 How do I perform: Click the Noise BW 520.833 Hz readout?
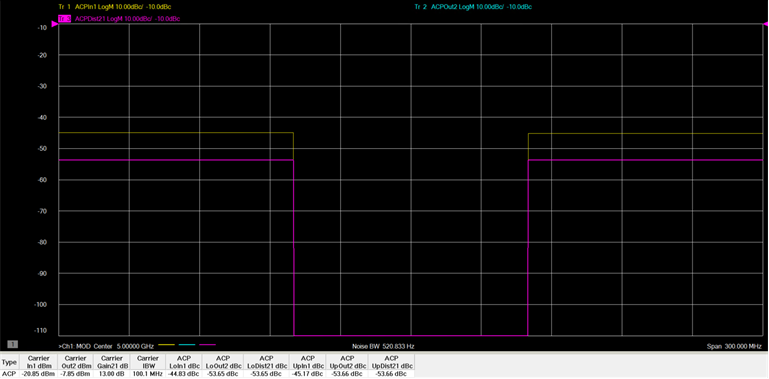click(383, 346)
